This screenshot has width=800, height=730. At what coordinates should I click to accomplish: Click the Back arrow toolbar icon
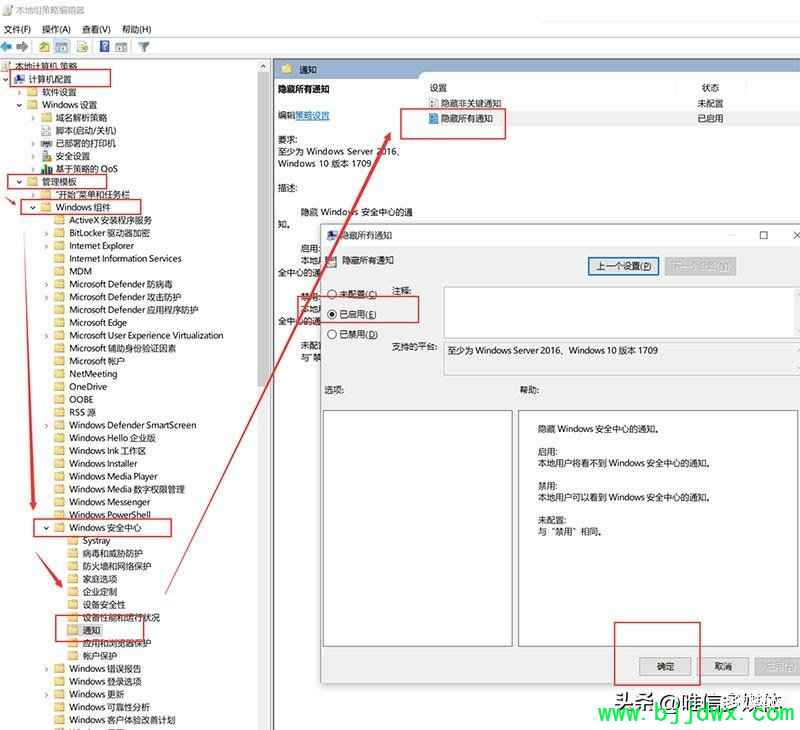tap(9, 47)
